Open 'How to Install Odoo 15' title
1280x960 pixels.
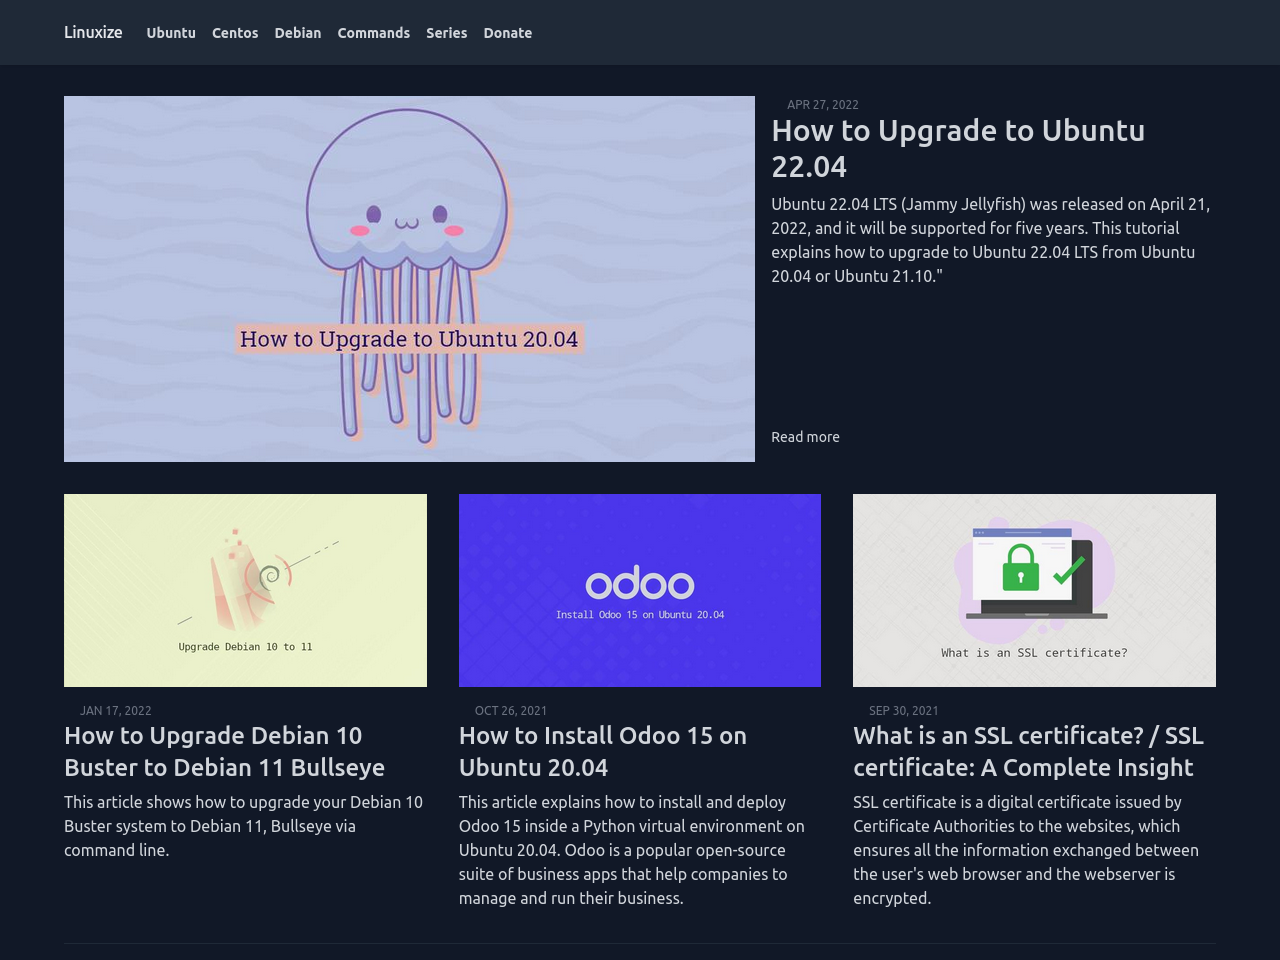pos(603,751)
